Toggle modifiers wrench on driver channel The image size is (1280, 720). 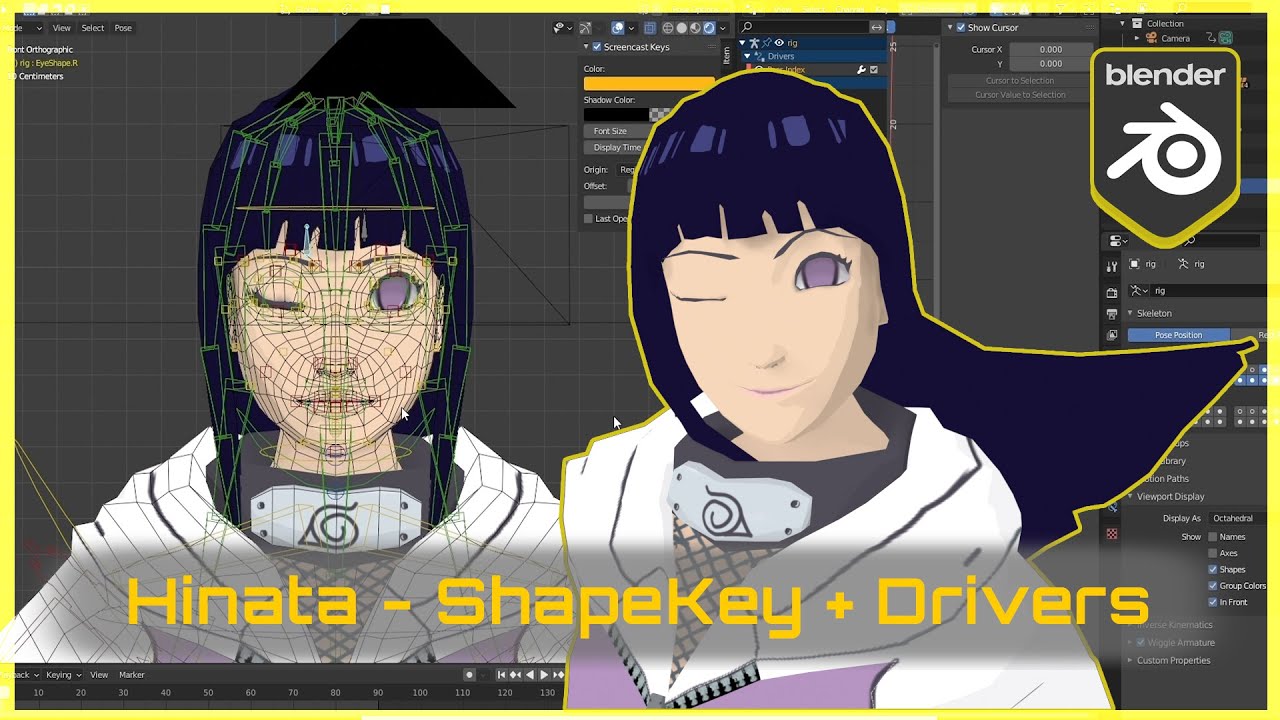point(861,70)
